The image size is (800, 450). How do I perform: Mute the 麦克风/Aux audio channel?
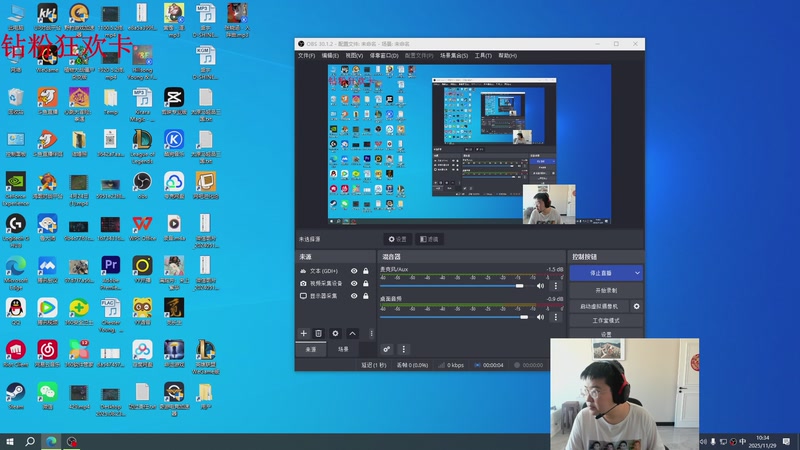click(x=540, y=286)
